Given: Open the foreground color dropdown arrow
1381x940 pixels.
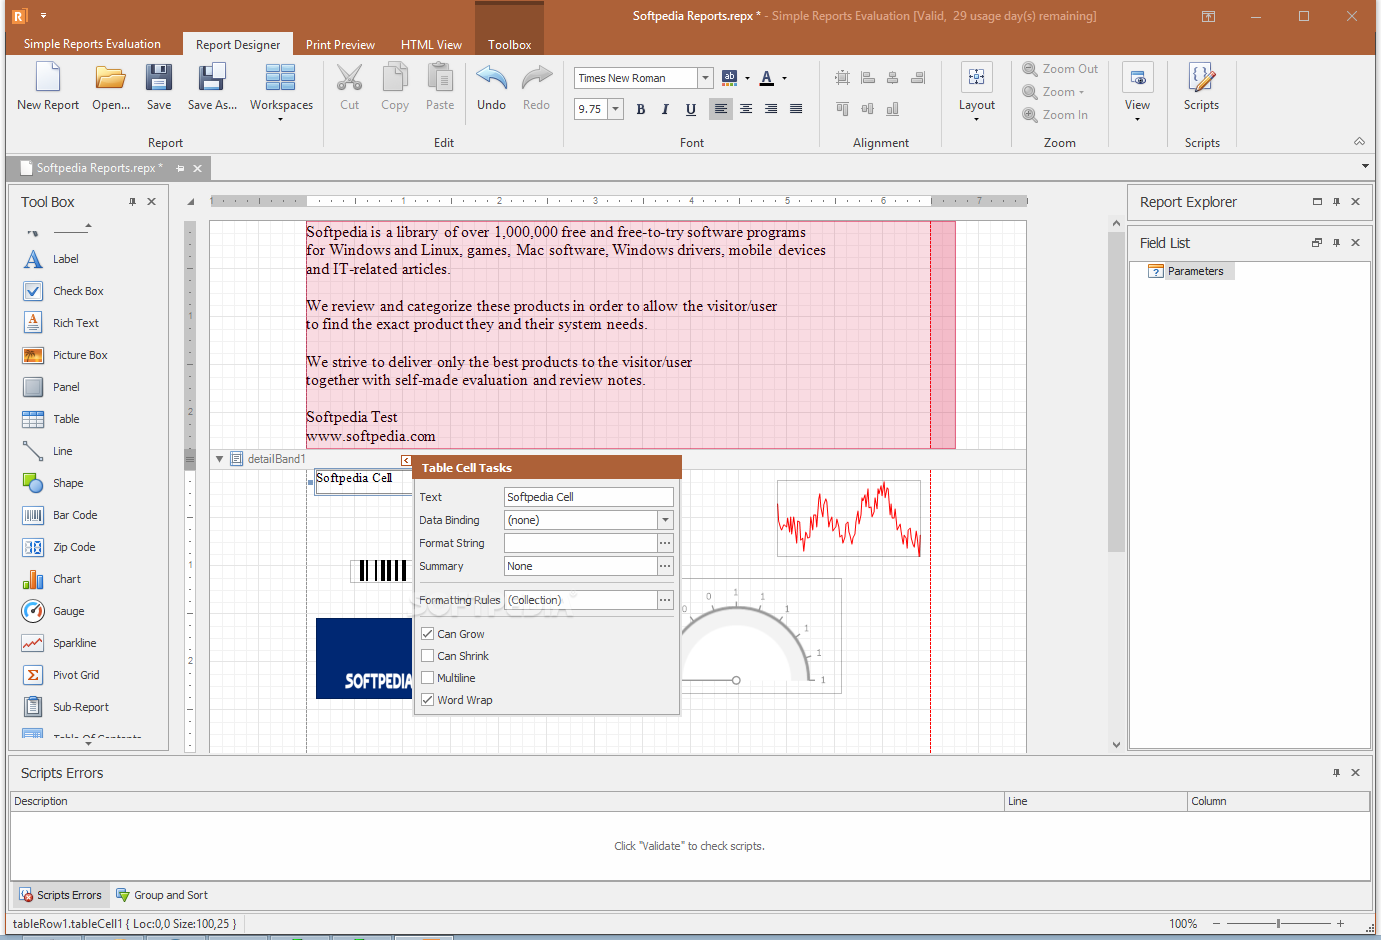Looking at the screenshot, I should click(784, 78).
